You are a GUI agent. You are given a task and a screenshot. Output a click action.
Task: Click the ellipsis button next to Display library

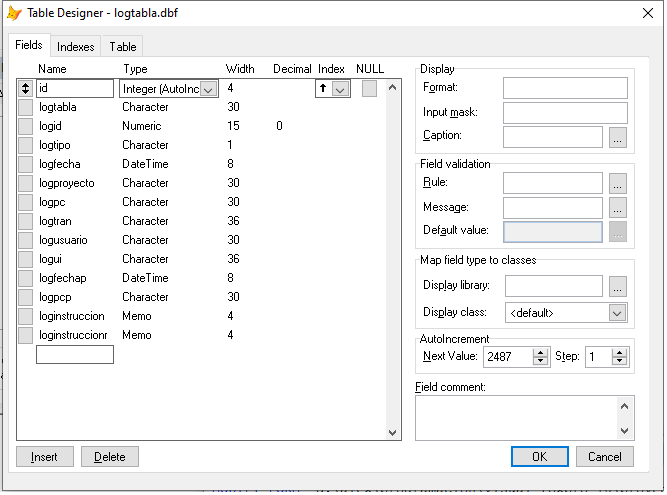coord(618,287)
